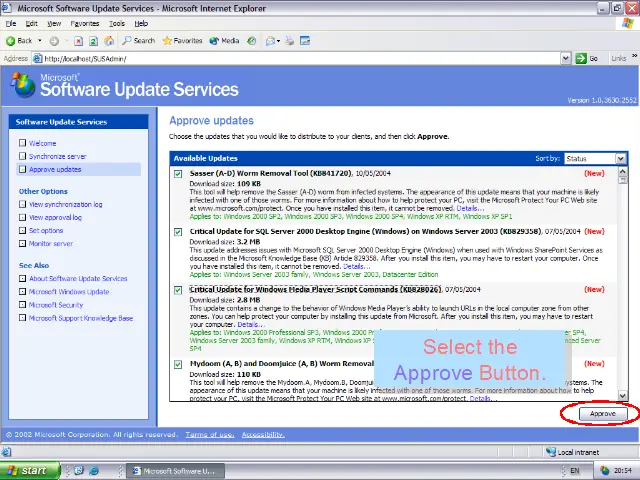Refresh the page via Refresh icon
This screenshot has width=640, height=480.
point(93,40)
